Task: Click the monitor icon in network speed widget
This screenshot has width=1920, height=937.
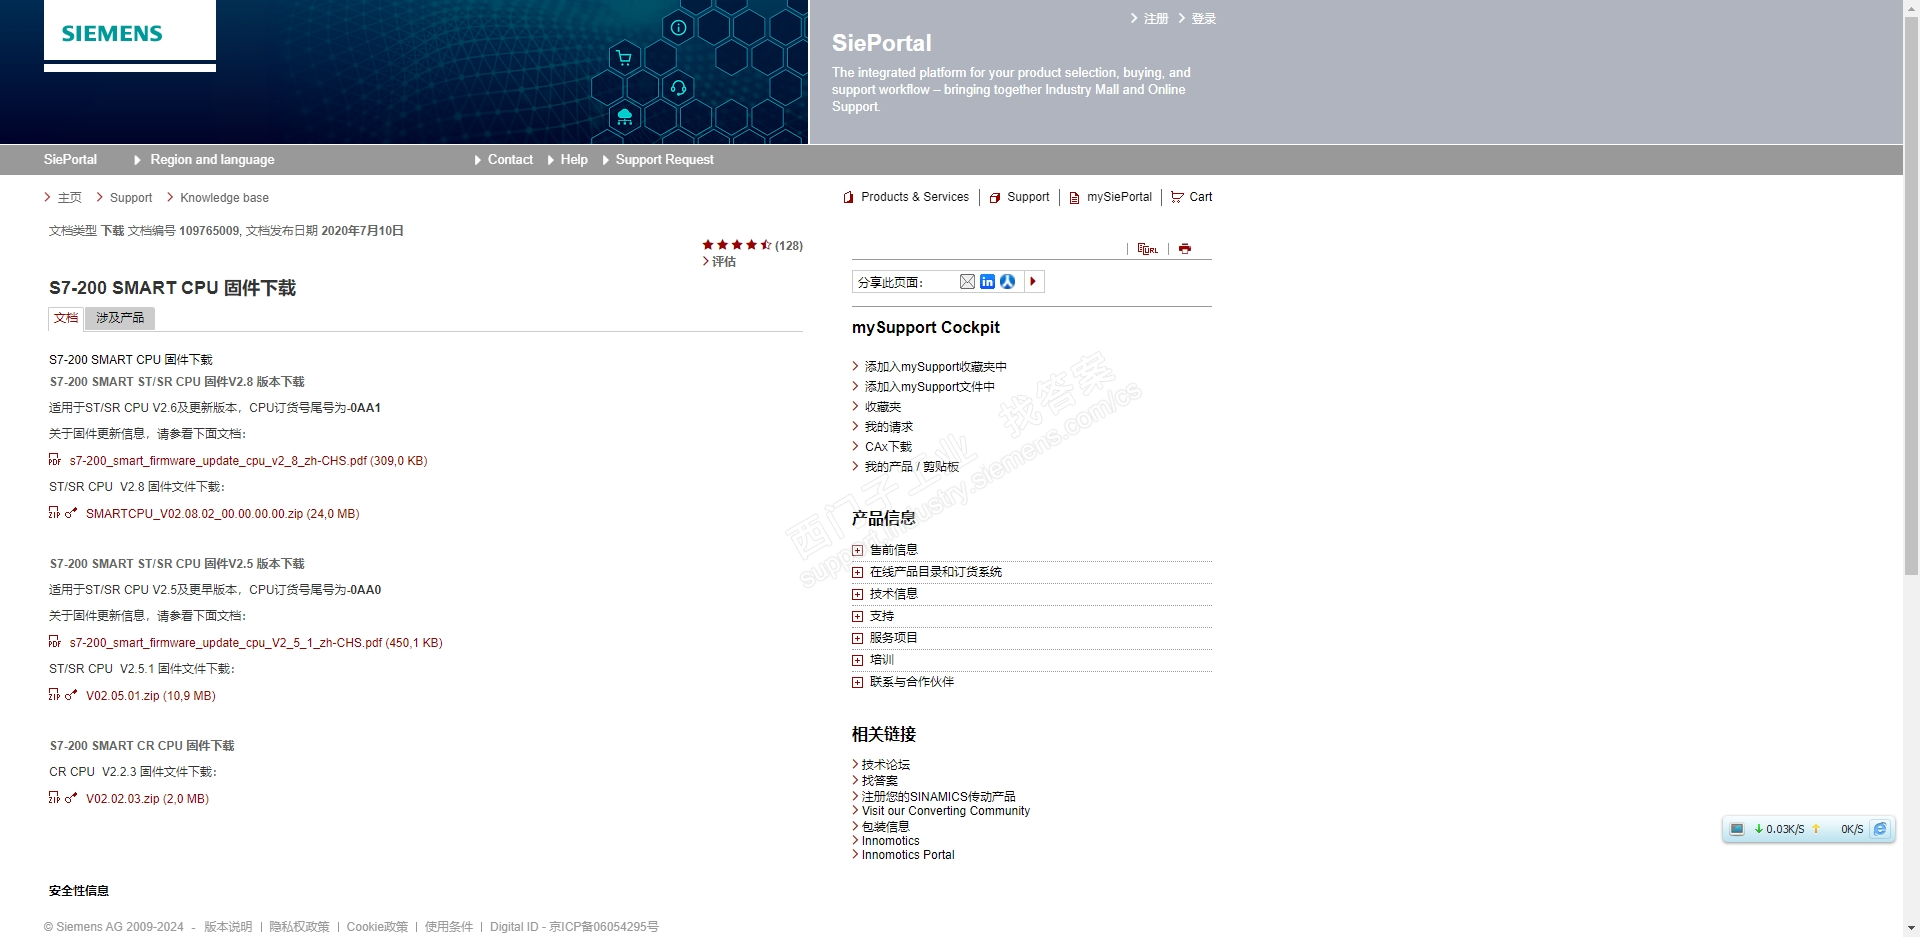Action: pyautogui.click(x=1737, y=829)
